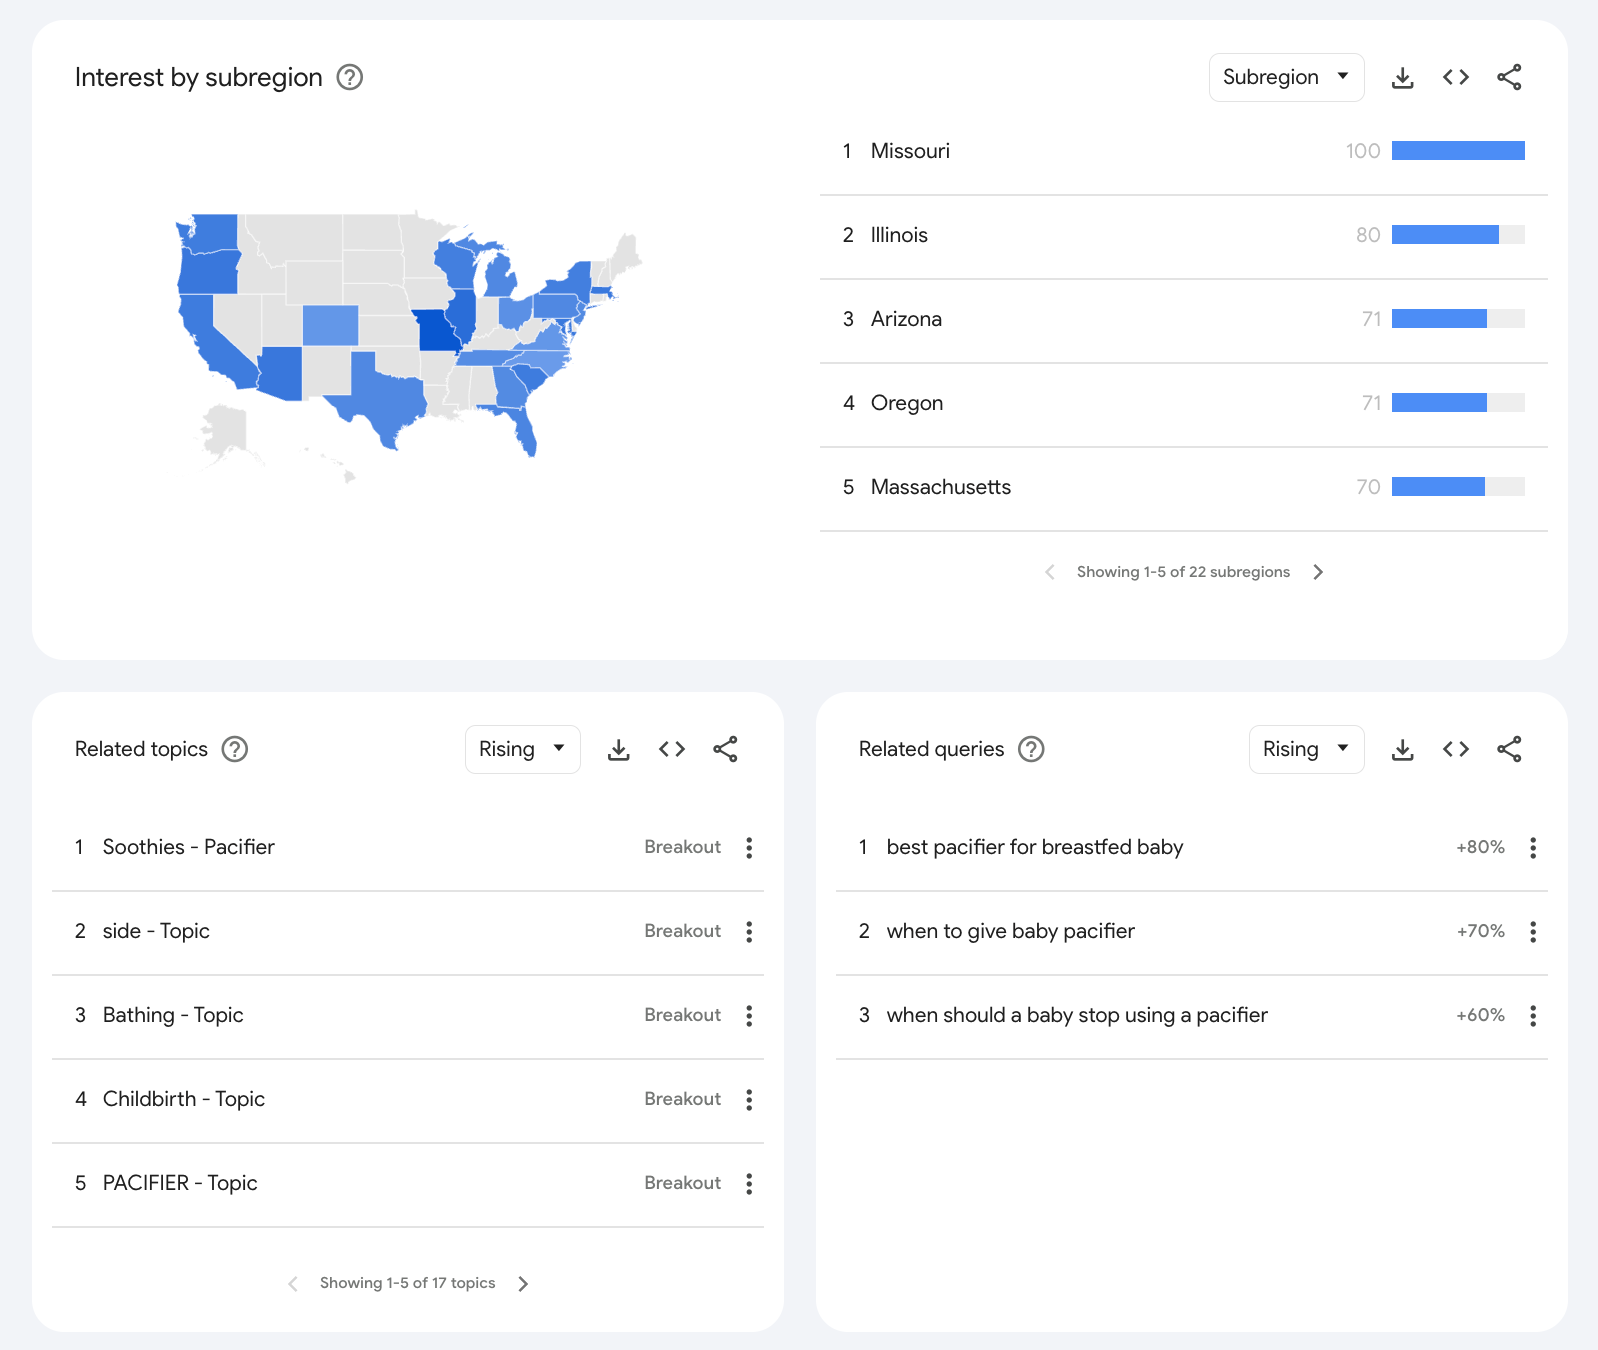Screen dimensions: 1598x1350
Task: Open help tooltip for Related queries
Action: 1031,749
